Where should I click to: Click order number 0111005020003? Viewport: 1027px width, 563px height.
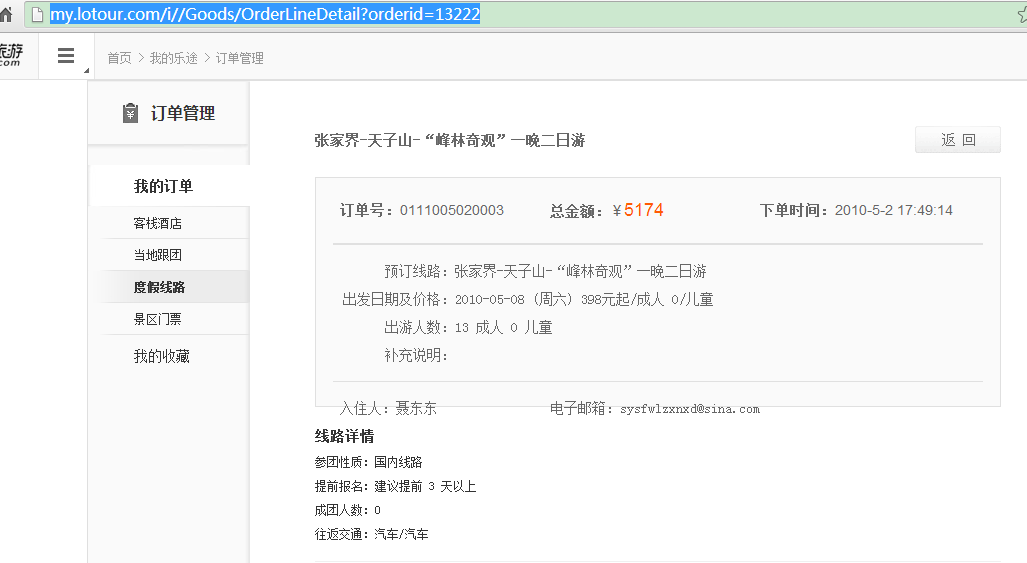pos(452,210)
